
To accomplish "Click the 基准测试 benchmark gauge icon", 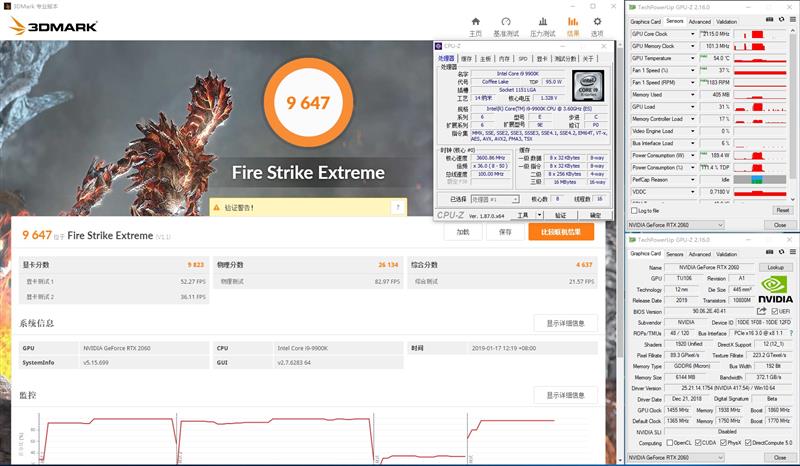I will click(x=507, y=21).
